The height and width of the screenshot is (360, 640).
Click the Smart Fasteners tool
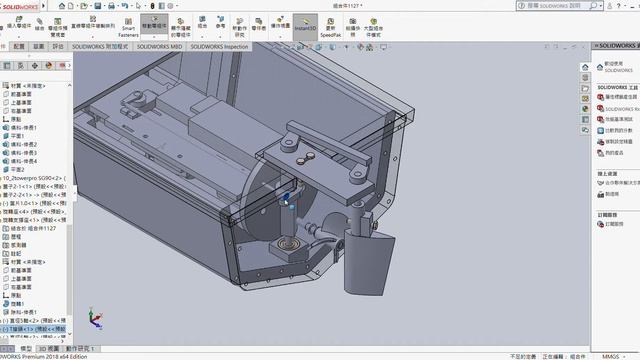click(x=128, y=27)
